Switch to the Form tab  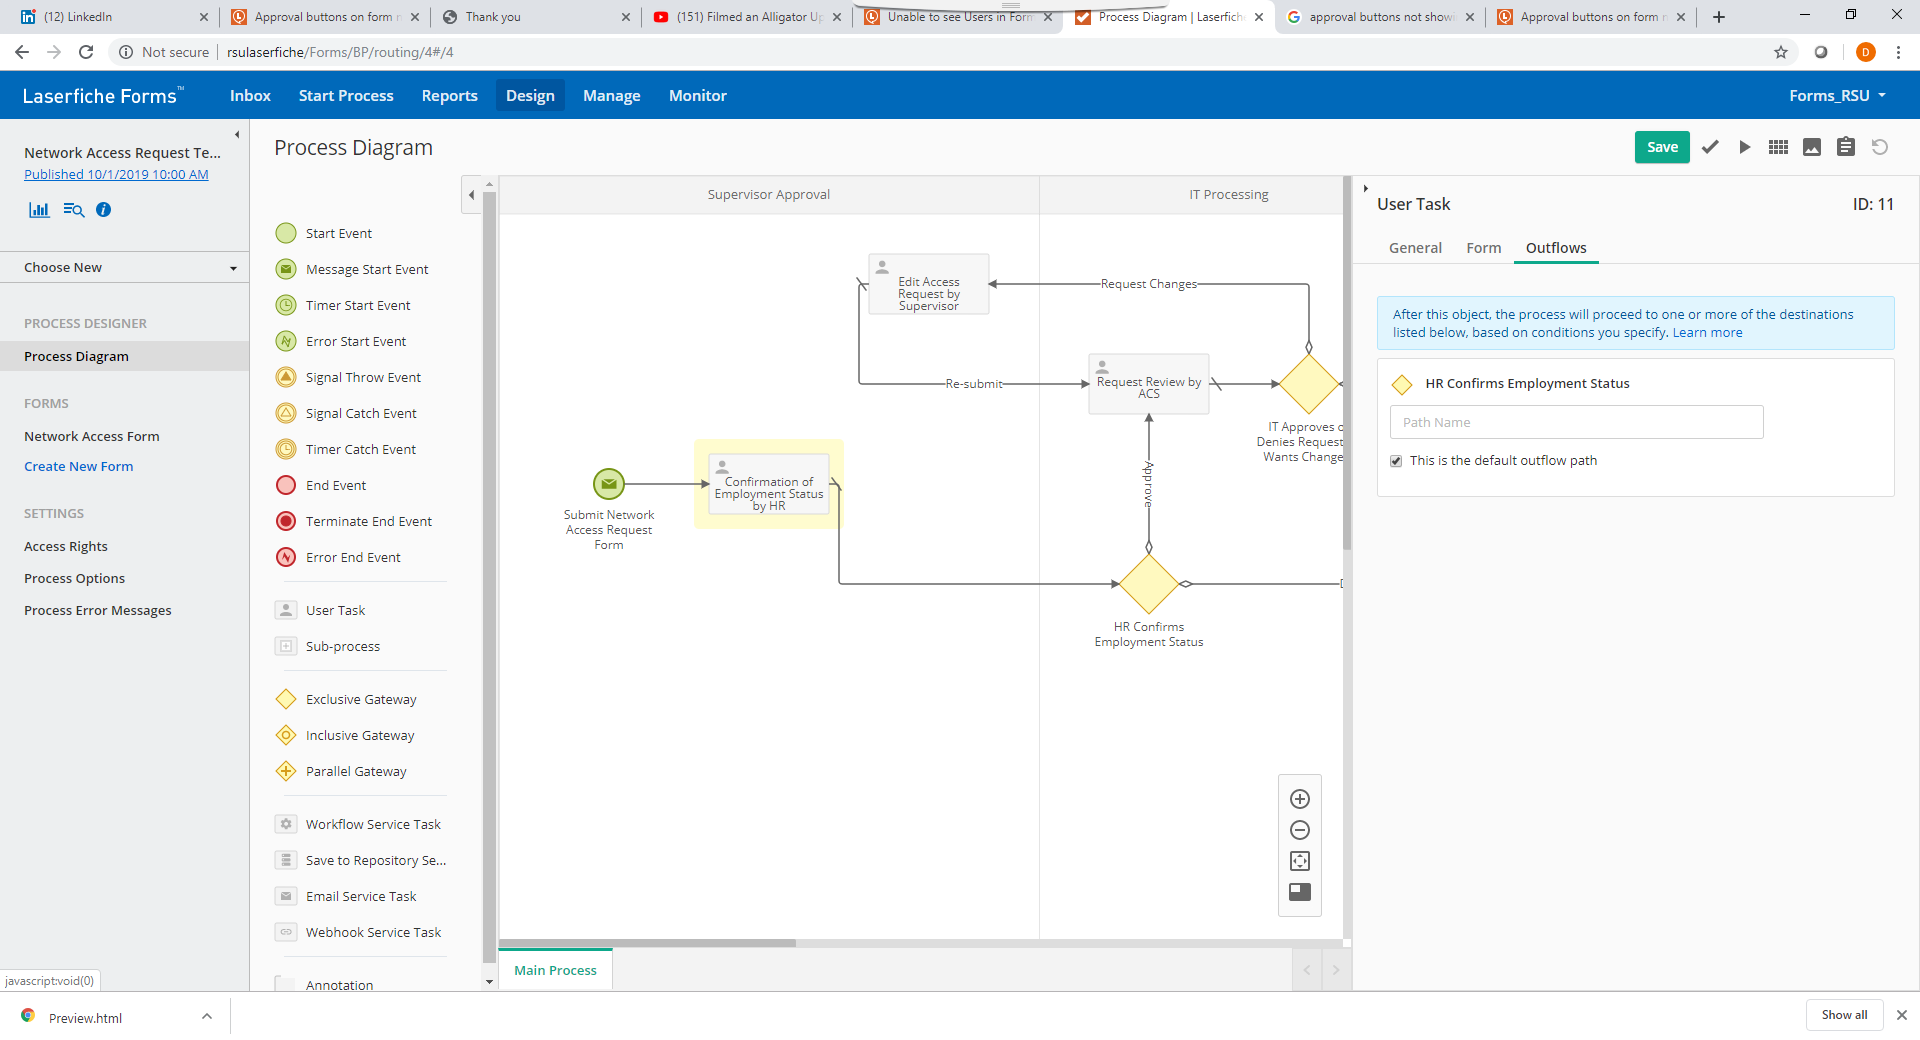(x=1484, y=248)
